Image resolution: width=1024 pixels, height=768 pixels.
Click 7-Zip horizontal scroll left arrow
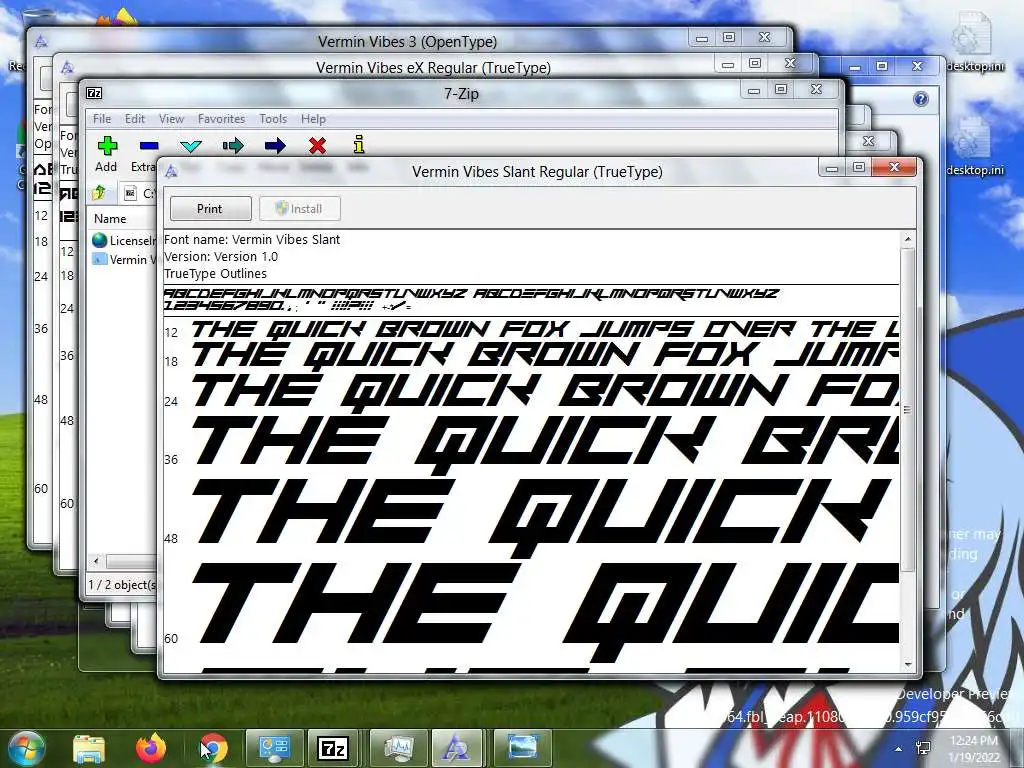click(97, 561)
